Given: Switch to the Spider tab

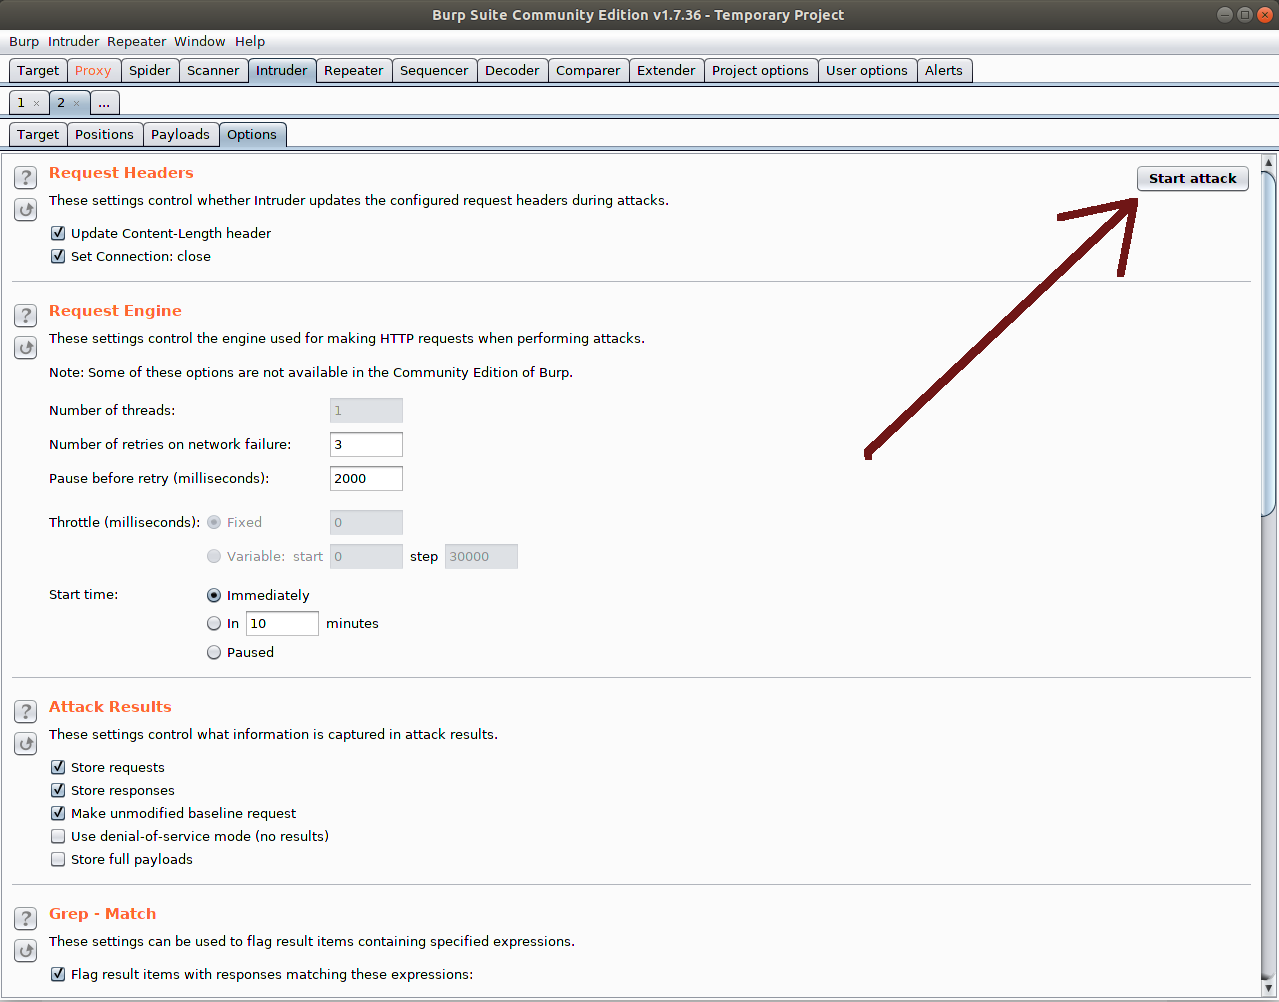Looking at the screenshot, I should pyautogui.click(x=150, y=70).
